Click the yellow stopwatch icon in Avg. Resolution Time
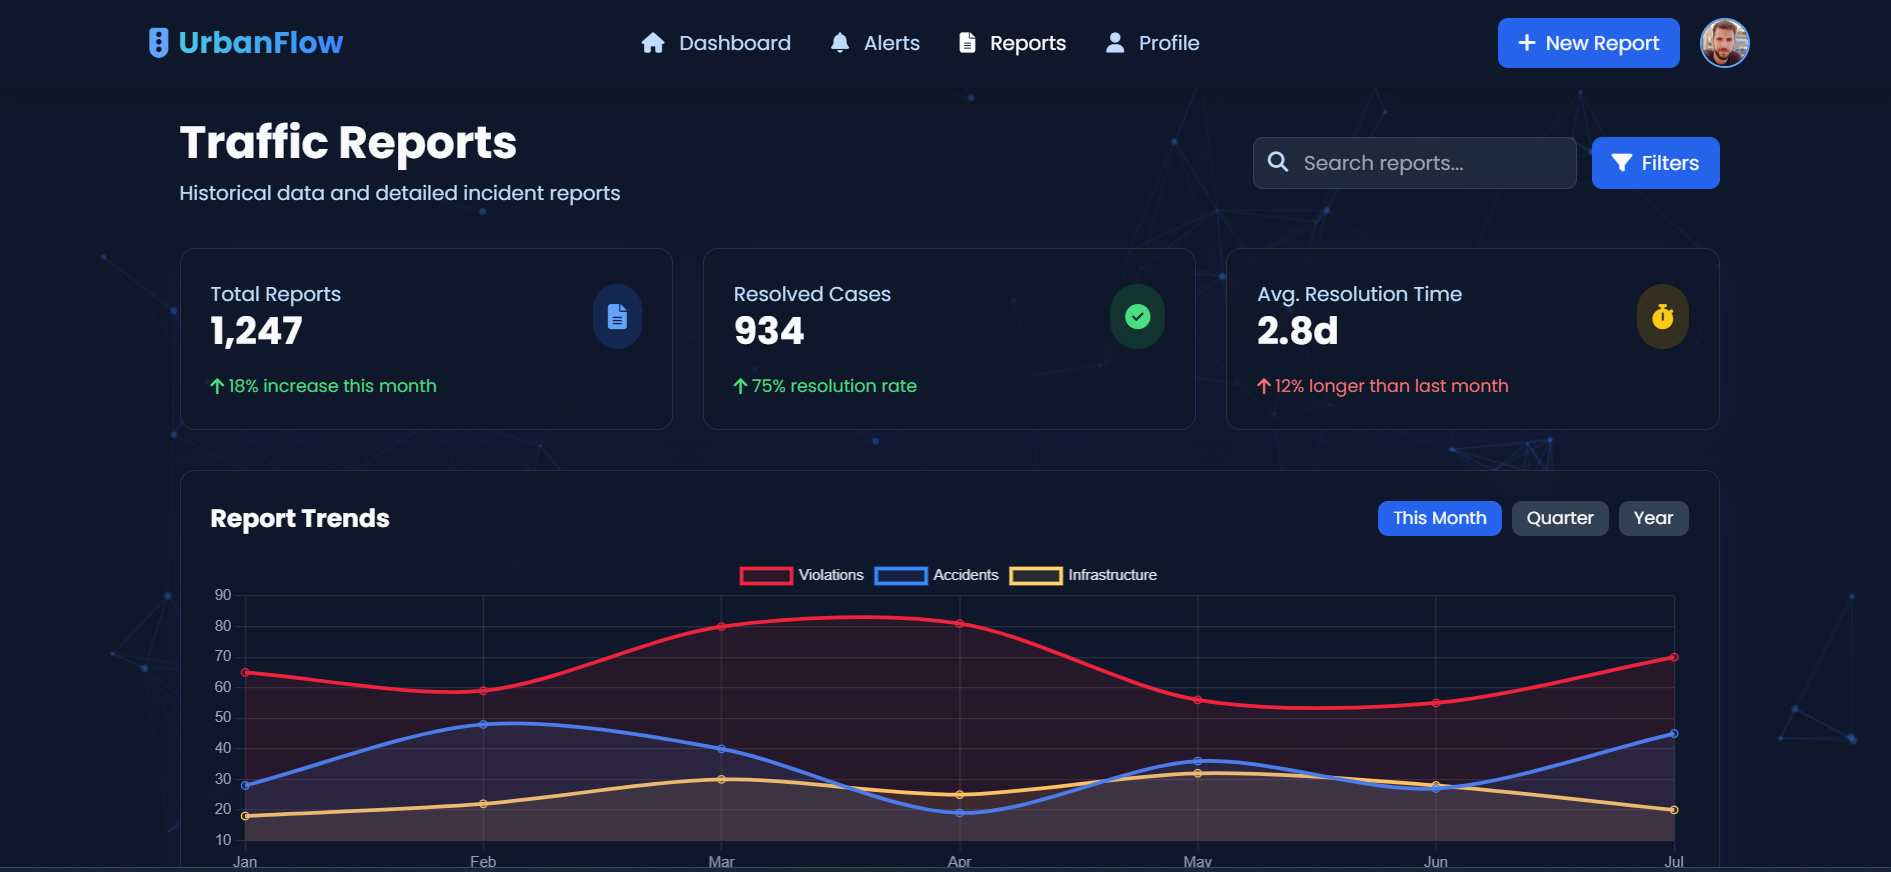This screenshot has width=1891, height=872. pos(1662,317)
